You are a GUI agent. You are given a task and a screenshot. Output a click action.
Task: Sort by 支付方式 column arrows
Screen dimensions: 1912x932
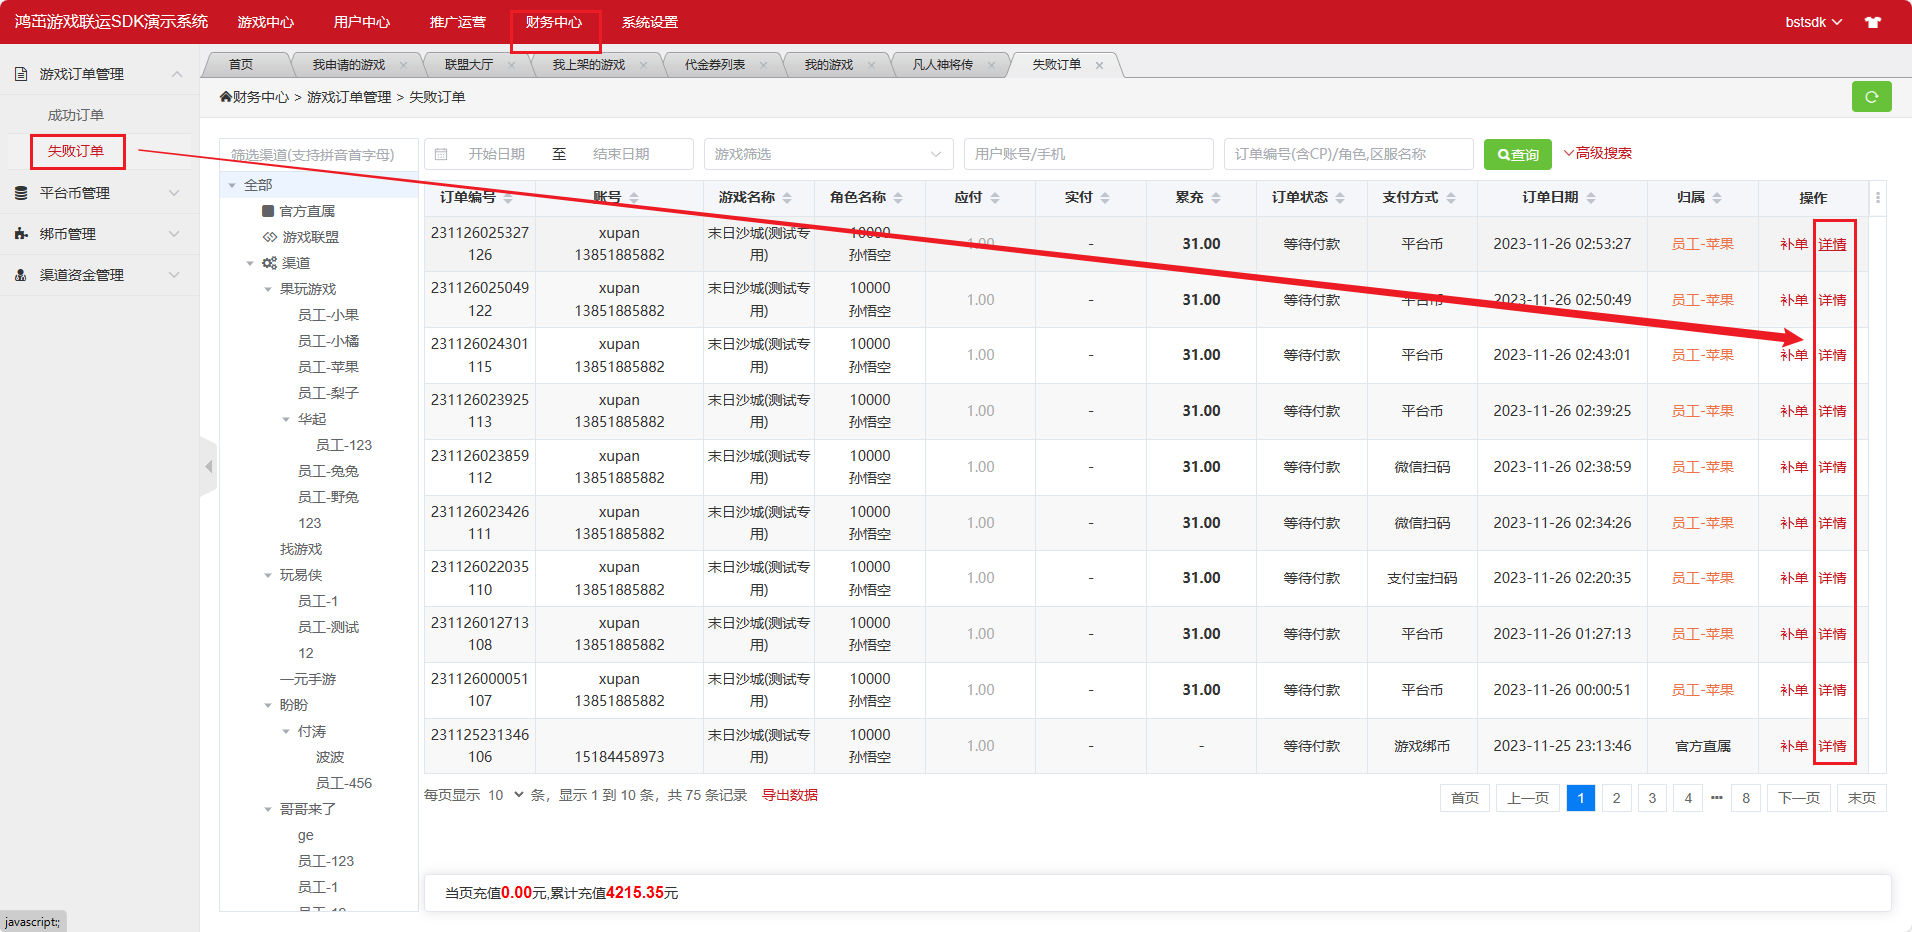click(x=1451, y=198)
